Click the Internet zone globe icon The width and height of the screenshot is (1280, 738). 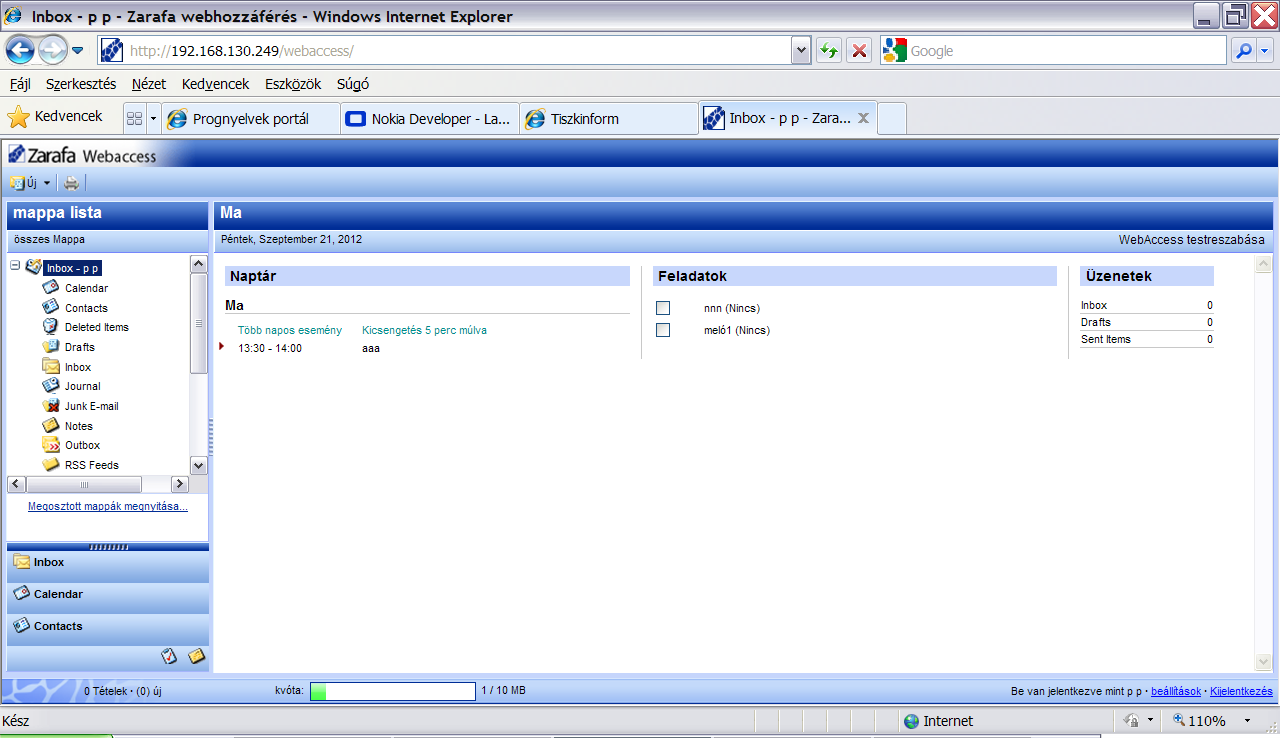pyautogui.click(x=911, y=721)
